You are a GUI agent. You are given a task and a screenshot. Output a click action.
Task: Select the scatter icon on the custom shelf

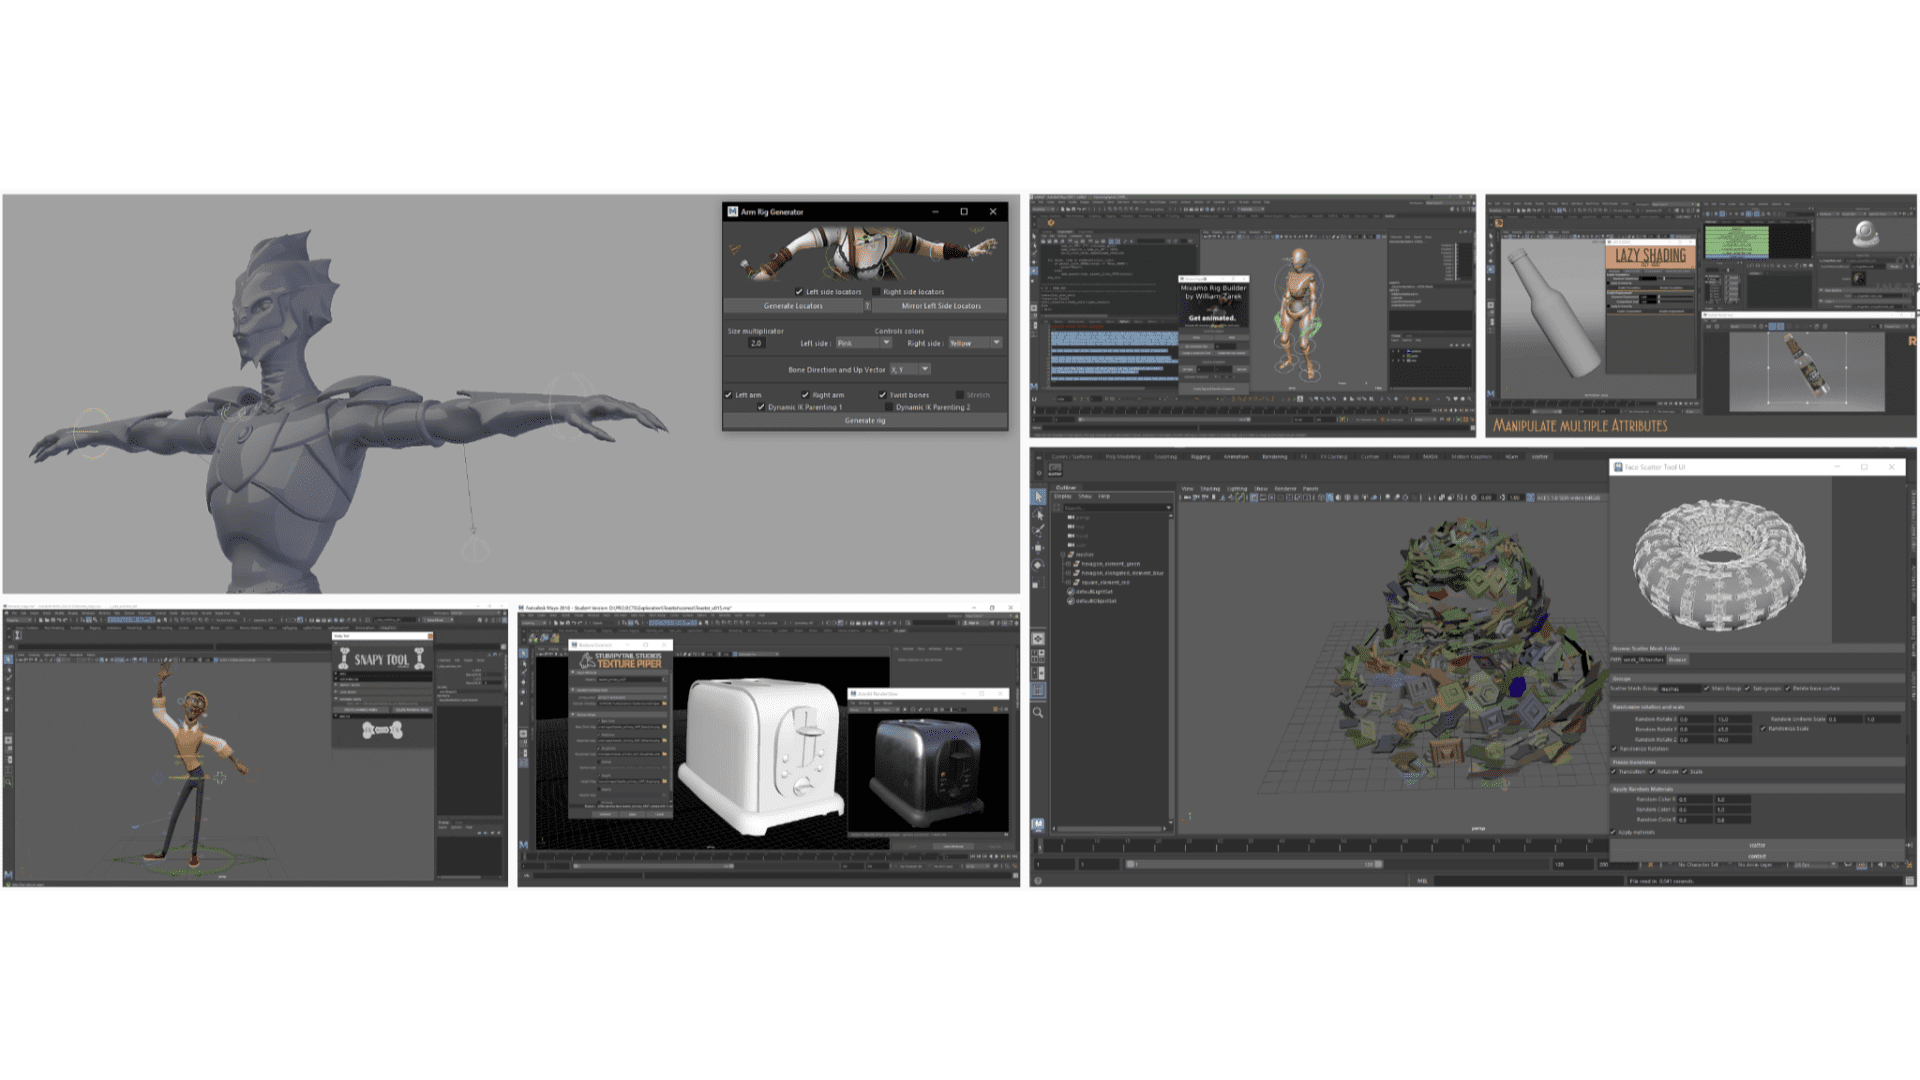coord(1055,471)
